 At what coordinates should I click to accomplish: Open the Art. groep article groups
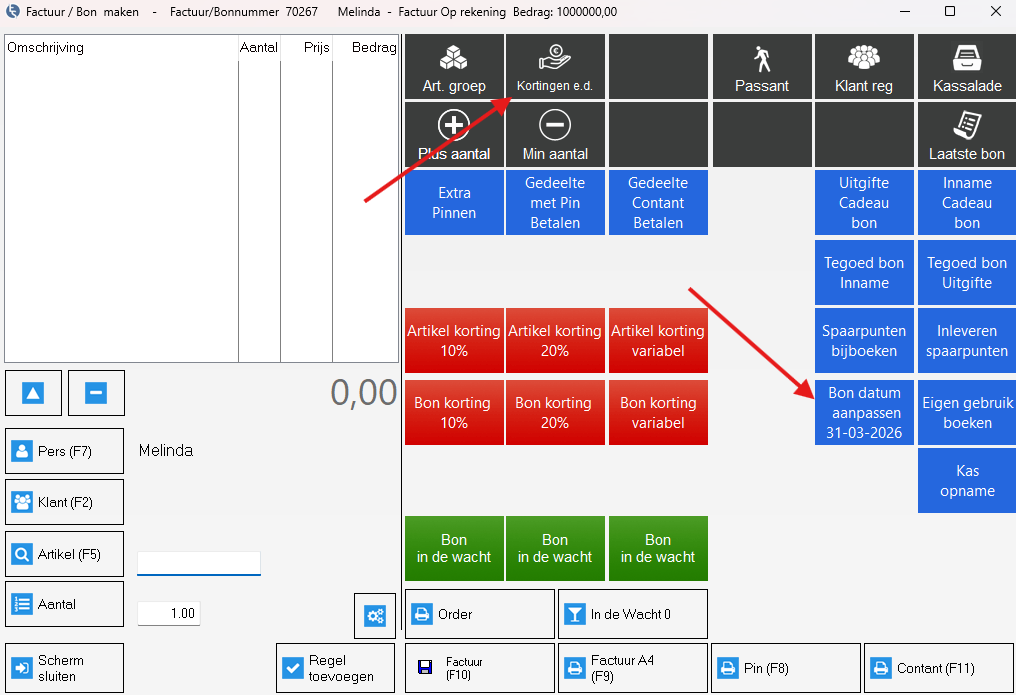454,67
